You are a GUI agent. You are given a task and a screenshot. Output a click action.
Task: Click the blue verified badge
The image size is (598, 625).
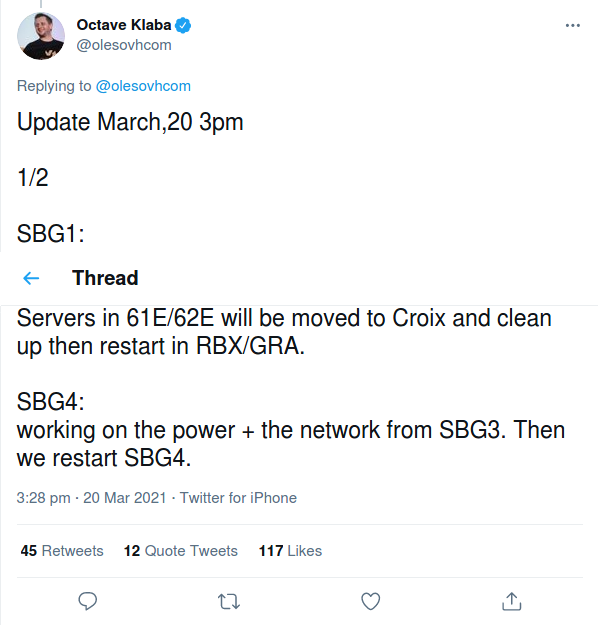tap(183, 26)
